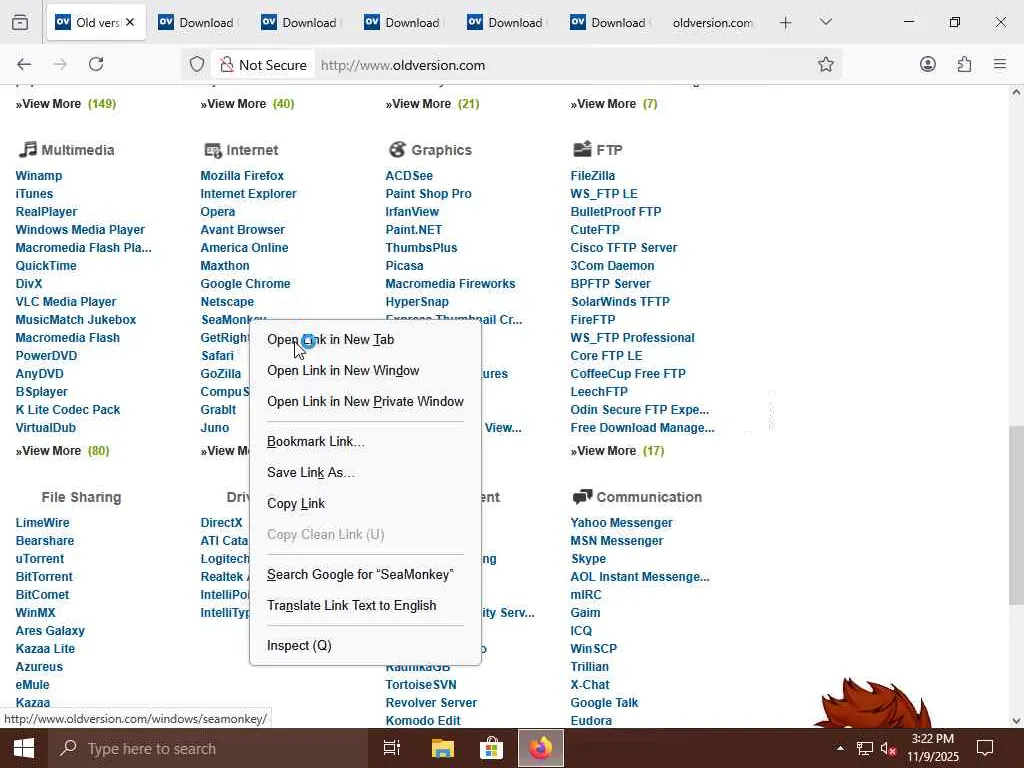Click the Firefox taskbar icon

click(541, 748)
